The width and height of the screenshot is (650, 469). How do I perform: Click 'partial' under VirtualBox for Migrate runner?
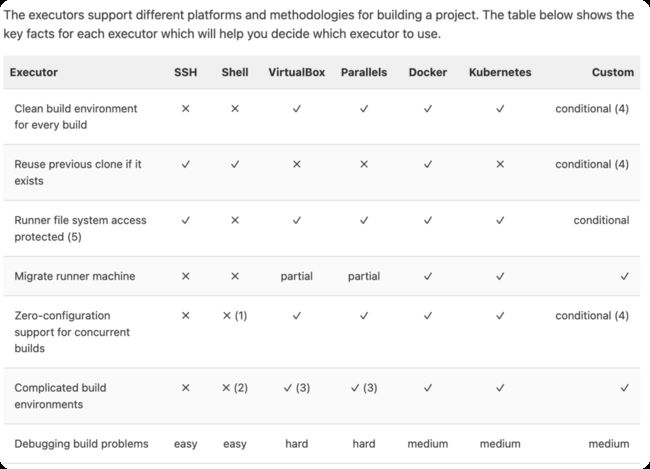[x=296, y=276]
